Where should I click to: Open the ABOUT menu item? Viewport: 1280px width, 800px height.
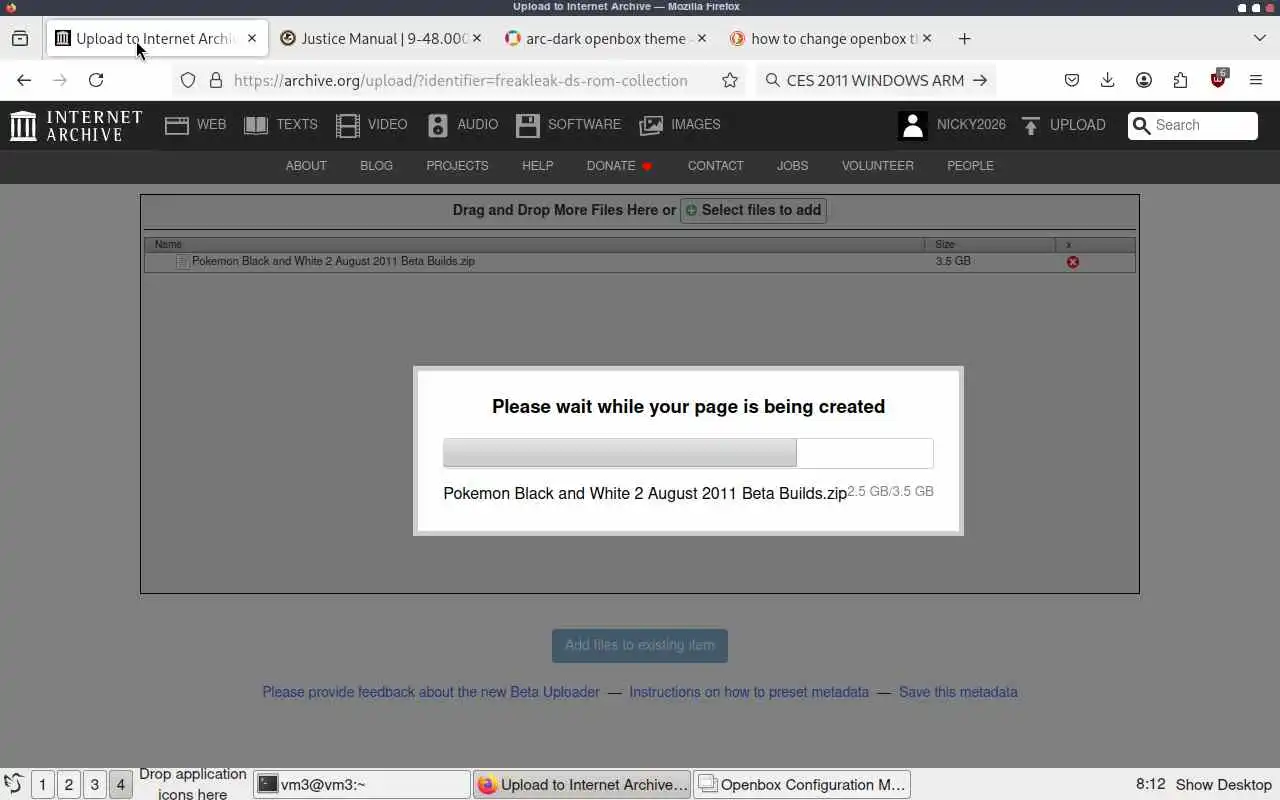pos(306,166)
